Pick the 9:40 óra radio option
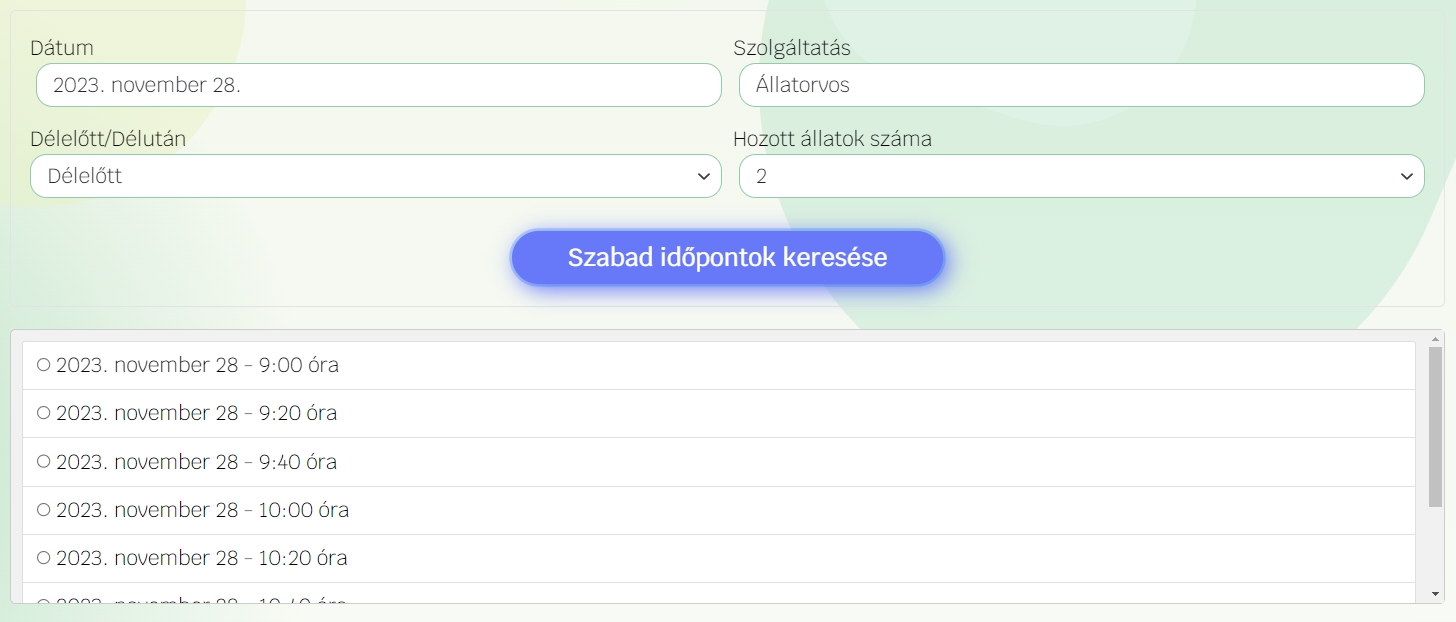Screen dimensions: 1456x622 coord(43,461)
